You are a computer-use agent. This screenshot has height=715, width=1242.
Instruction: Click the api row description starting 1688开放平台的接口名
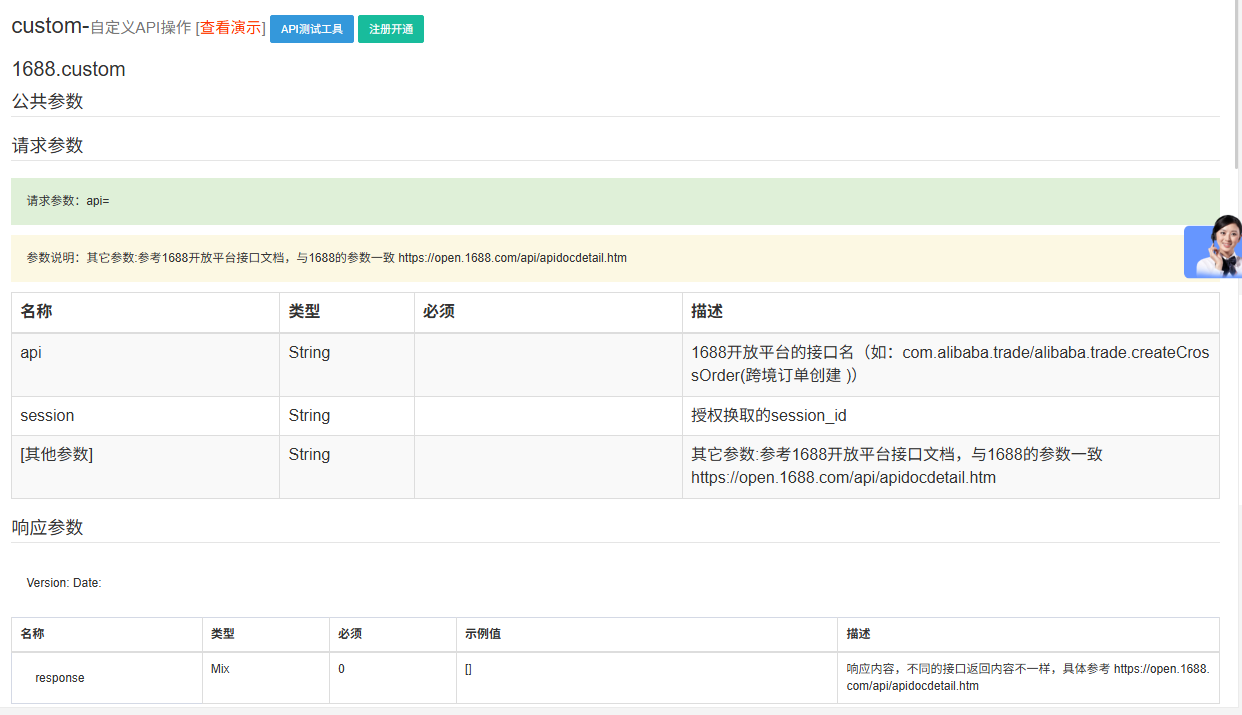(x=950, y=364)
